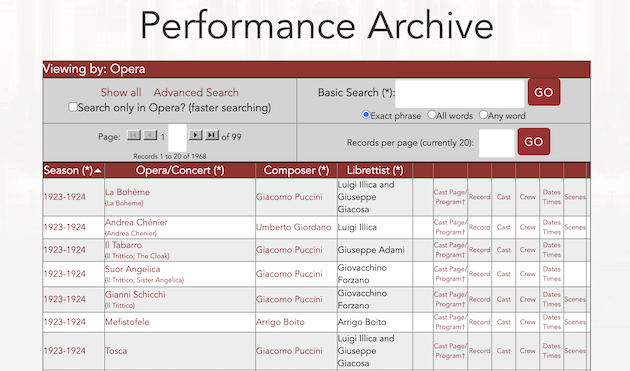
Task: Click 'Records 1 to 20 of 1968' text
Action: point(170,156)
